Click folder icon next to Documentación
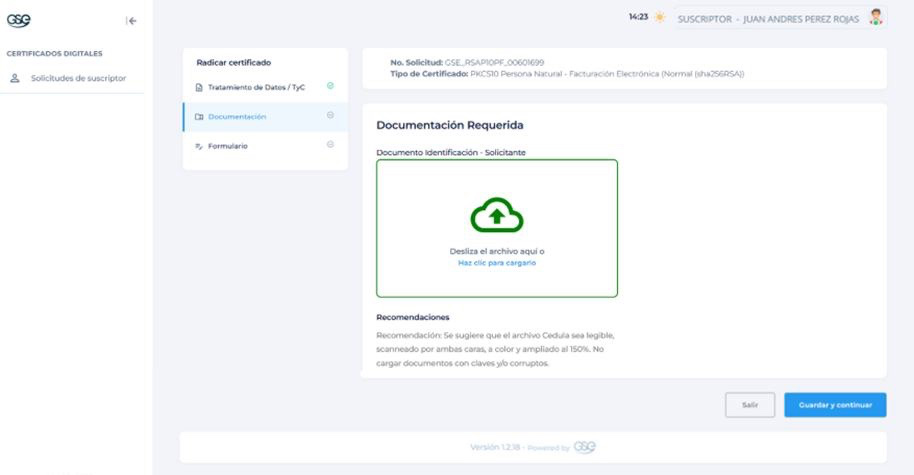Screen dimensions: 914x475 point(199,117)
